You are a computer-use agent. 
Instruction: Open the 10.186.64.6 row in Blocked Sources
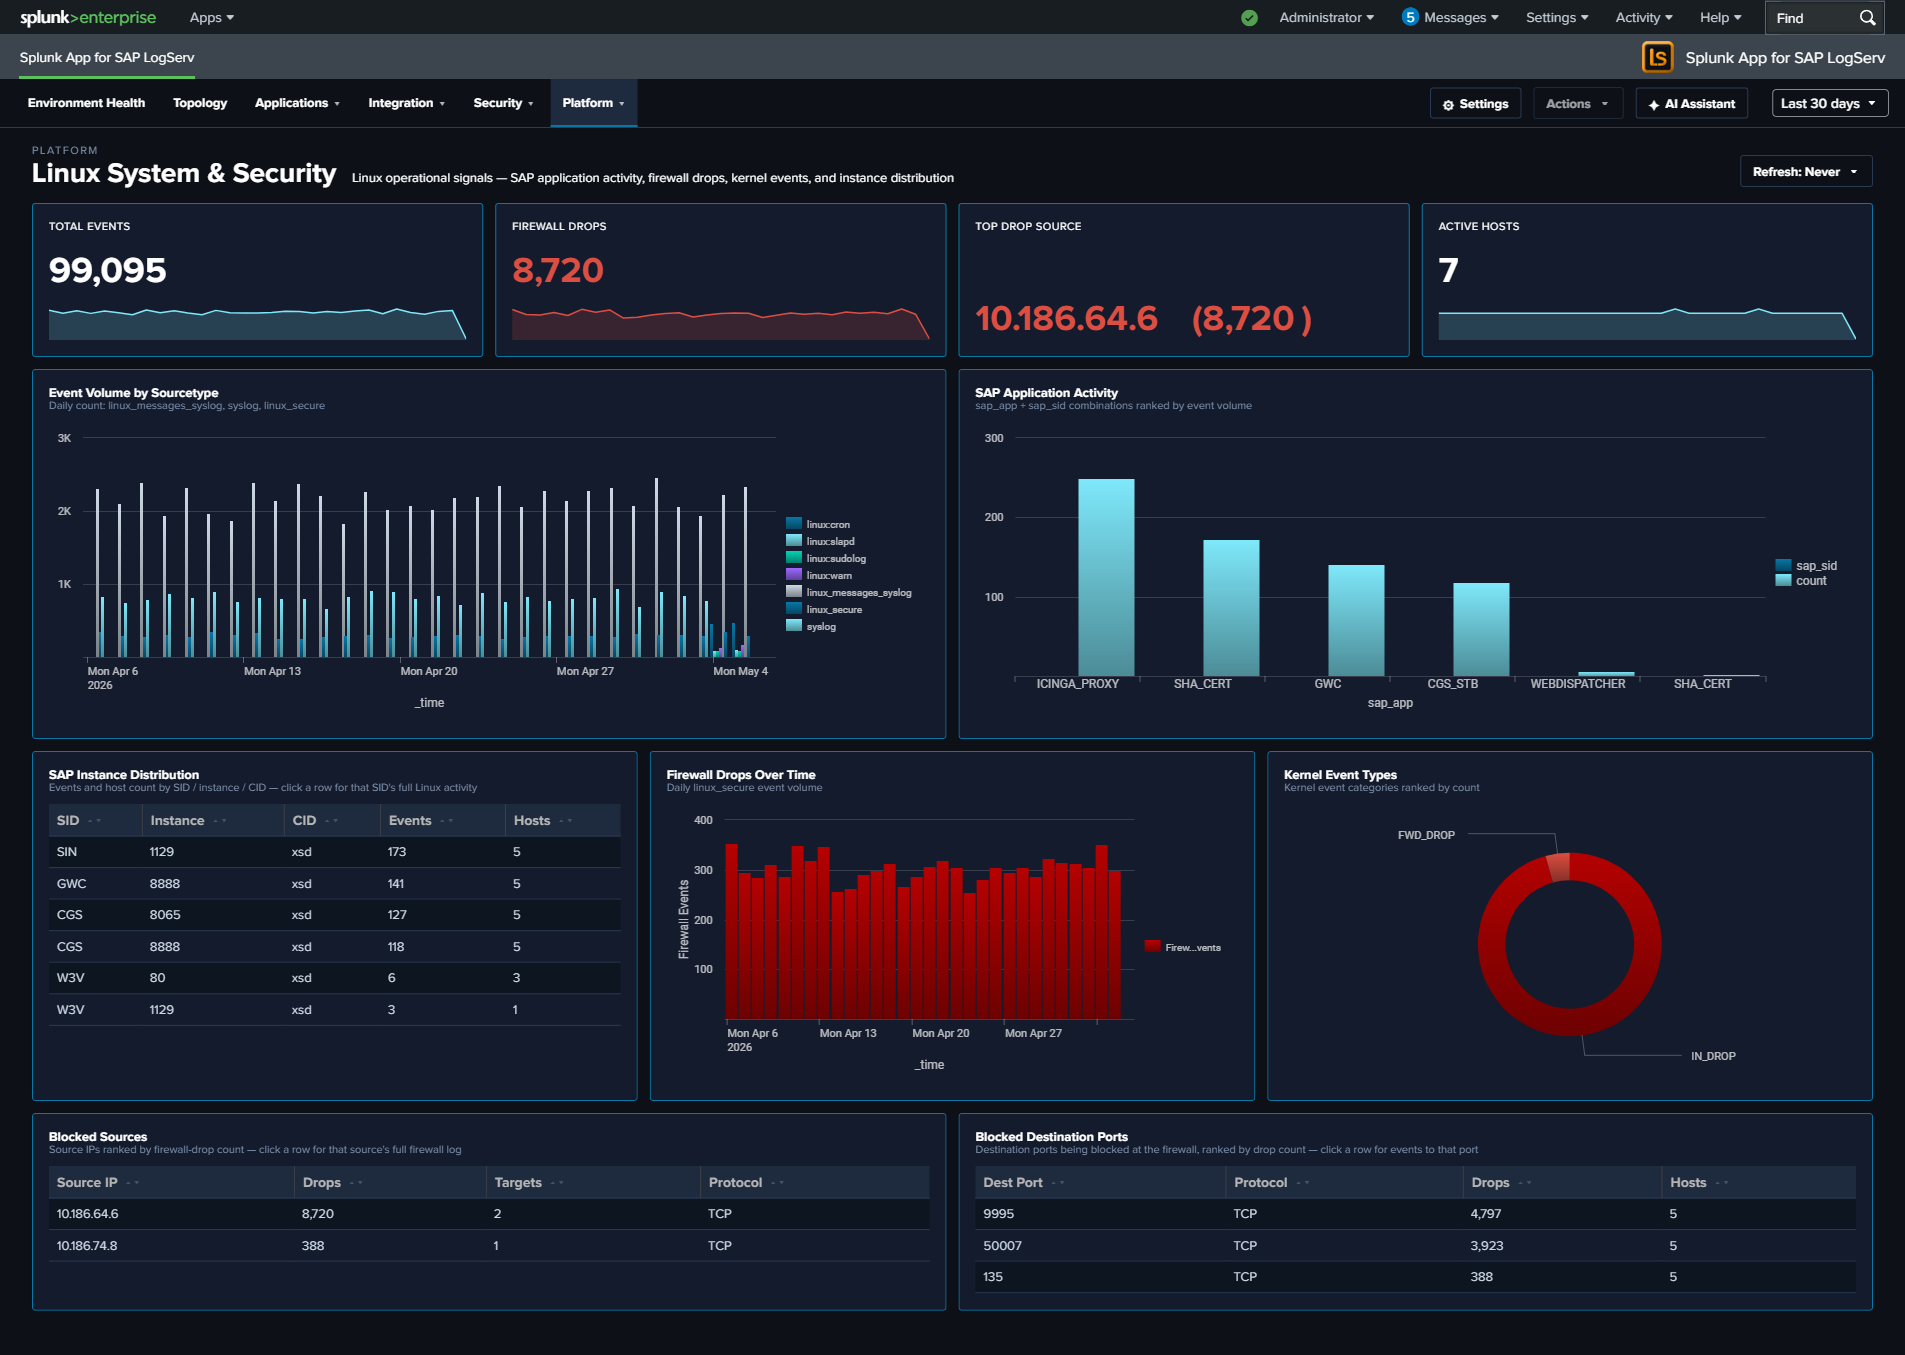(488, 1214)
